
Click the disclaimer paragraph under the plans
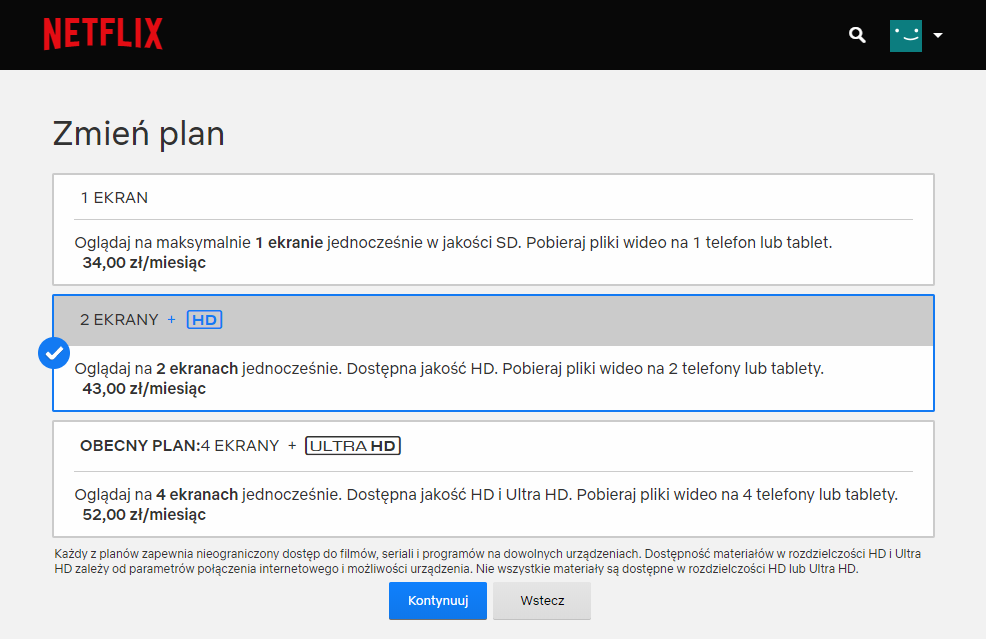[x=487, y=562]
